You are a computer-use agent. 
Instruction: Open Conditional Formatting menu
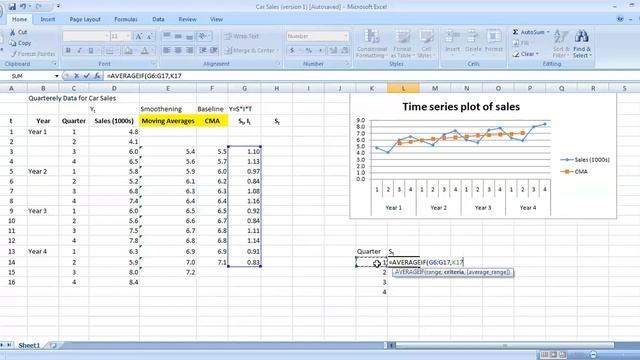[x=371, y=43]
